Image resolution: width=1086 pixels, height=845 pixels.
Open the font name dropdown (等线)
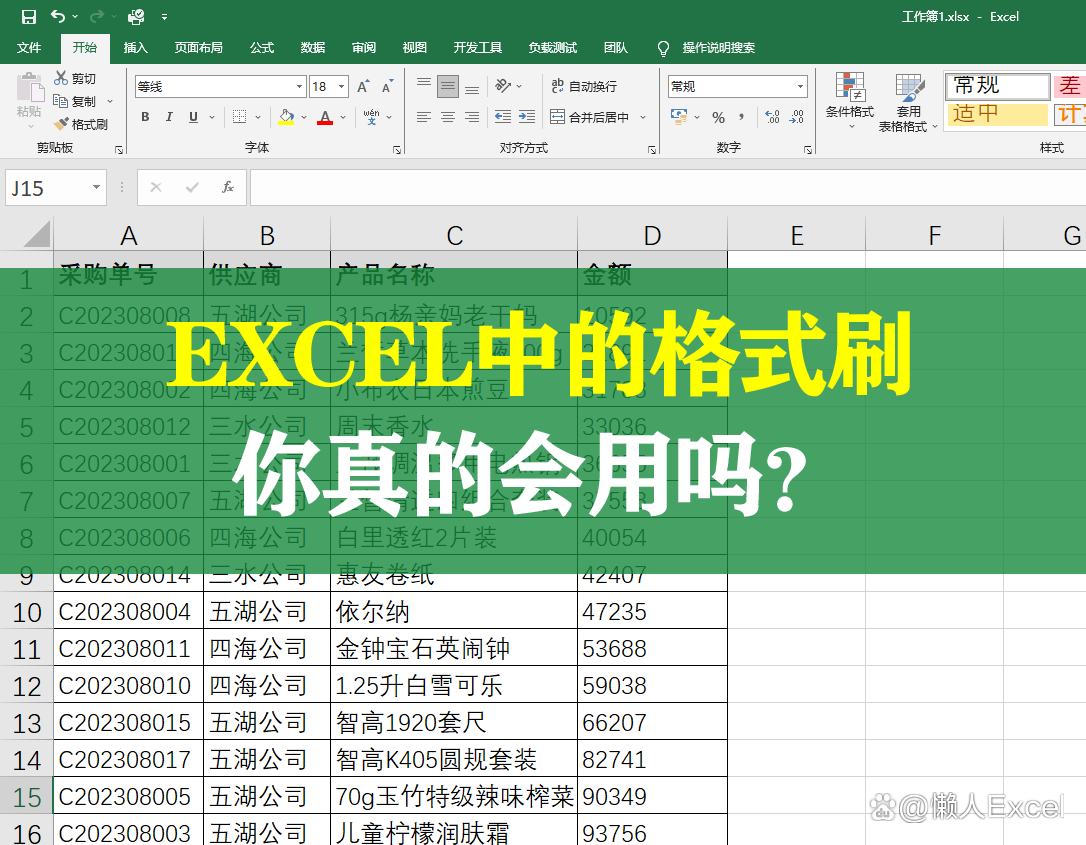click(x=299, y=87)
